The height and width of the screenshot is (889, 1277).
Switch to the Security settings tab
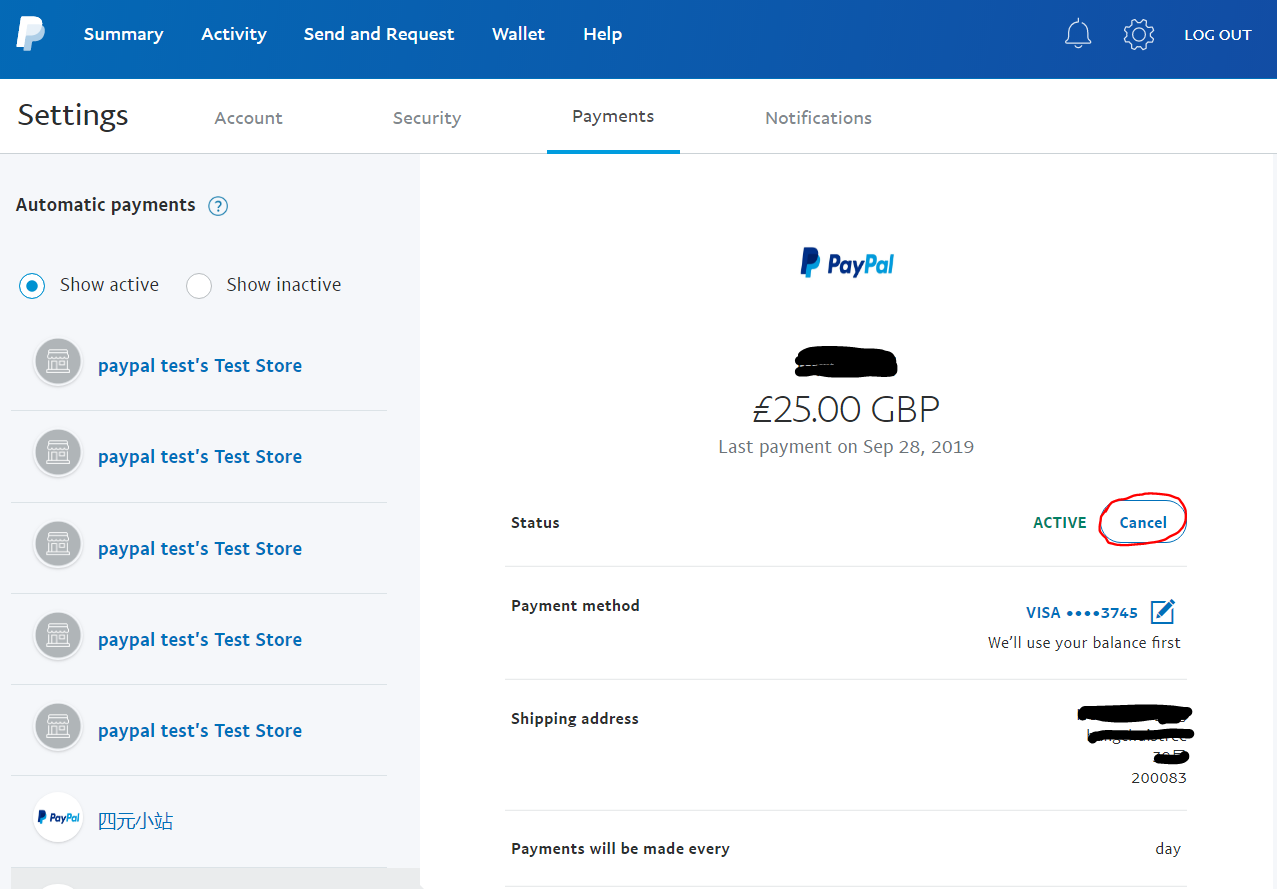coord(427,118)
